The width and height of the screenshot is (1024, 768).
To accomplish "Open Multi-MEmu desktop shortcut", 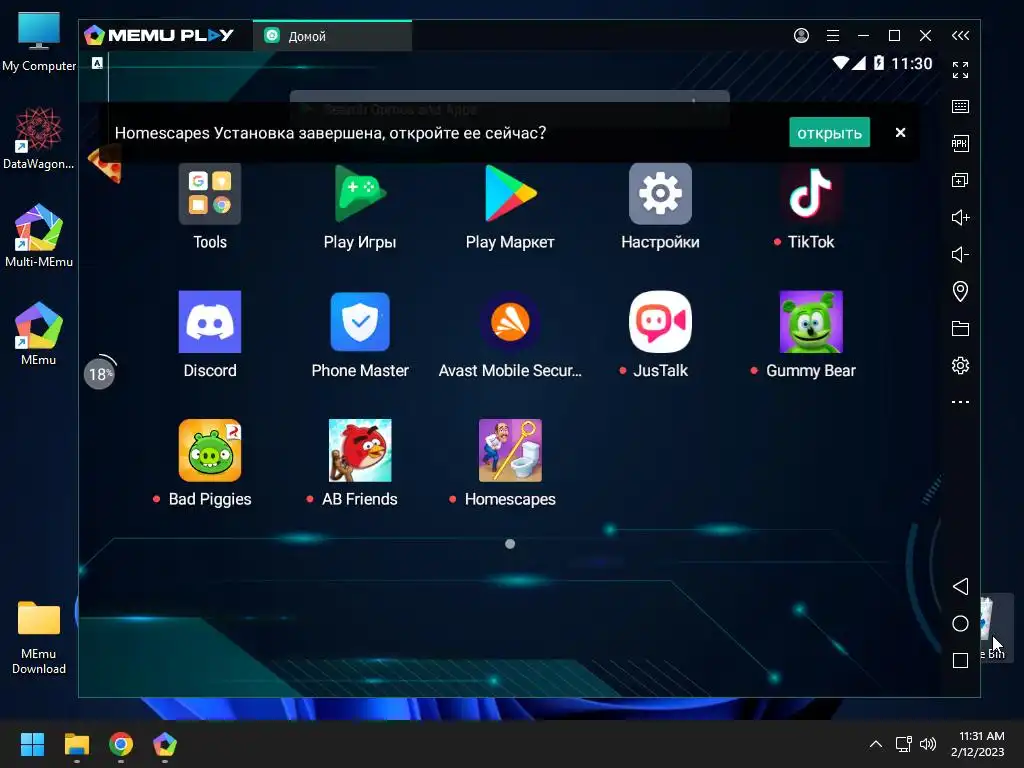I will (39, 236).
